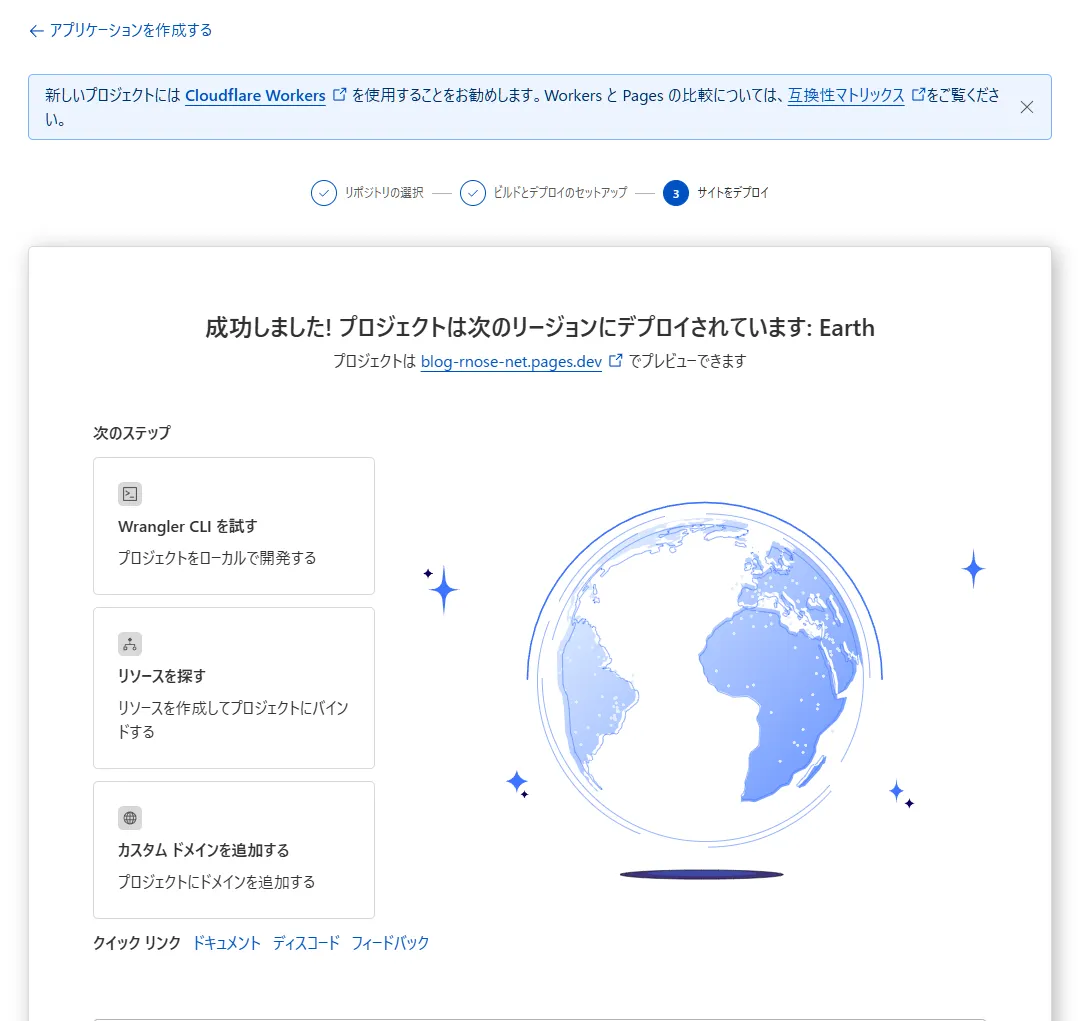Click checkmark icon for ビルドとデプロイのセットアップ step
The image size is (1078, 1021).
pyautogui.click(x=473, y=193)
